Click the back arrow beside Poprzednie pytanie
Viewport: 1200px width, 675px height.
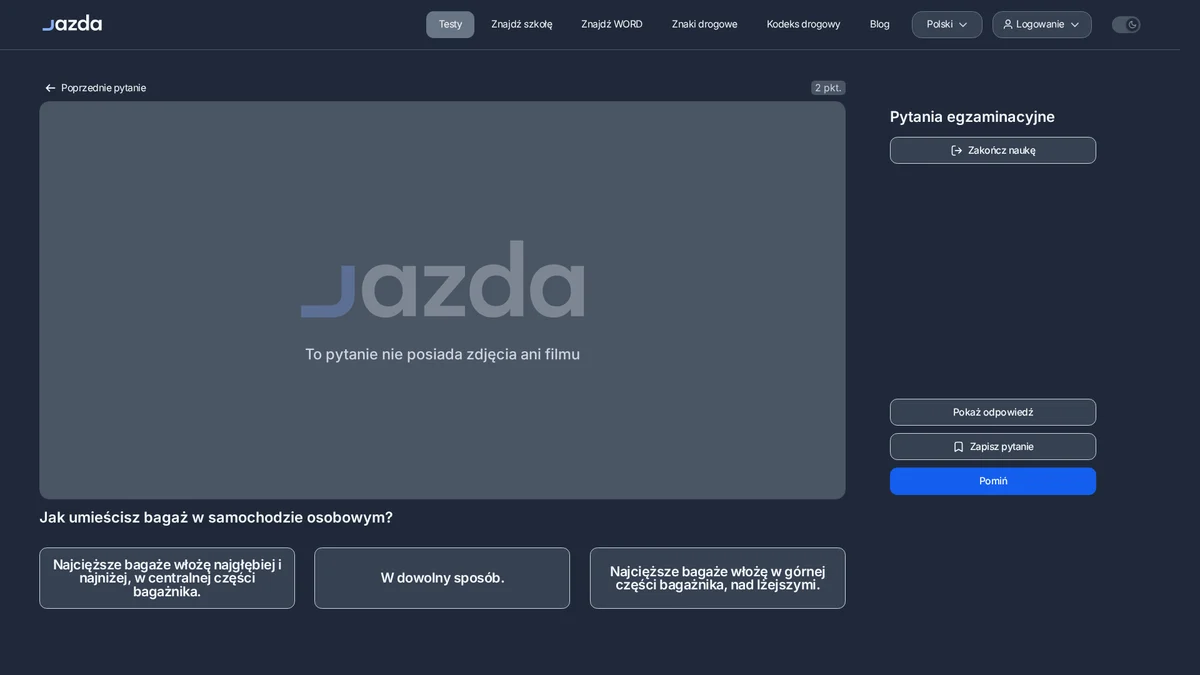pyautogui.click(x=50, y=88)
